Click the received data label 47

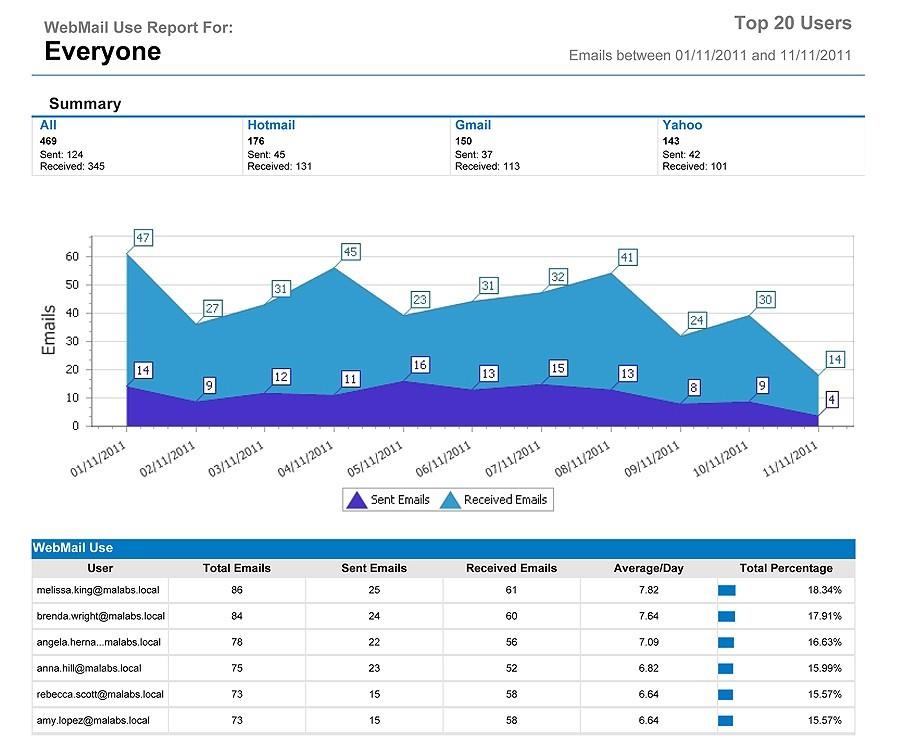pos(143,238)
